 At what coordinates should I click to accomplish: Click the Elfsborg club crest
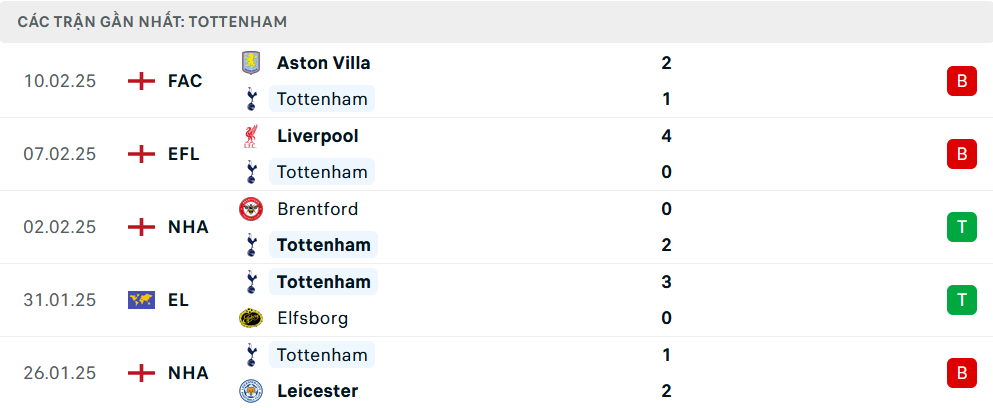(250, 318)
